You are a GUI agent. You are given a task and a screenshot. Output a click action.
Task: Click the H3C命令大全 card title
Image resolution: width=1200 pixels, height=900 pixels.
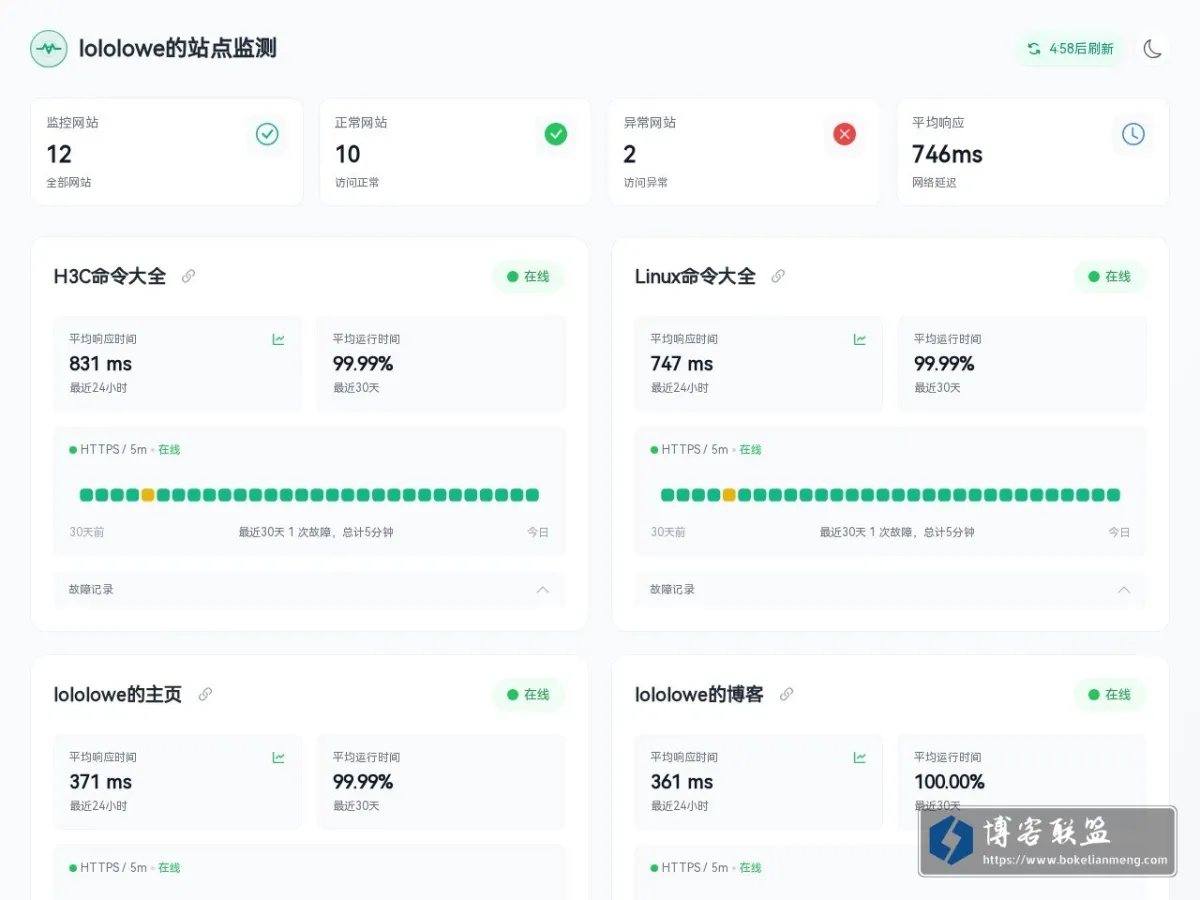(x=110, y=277)
